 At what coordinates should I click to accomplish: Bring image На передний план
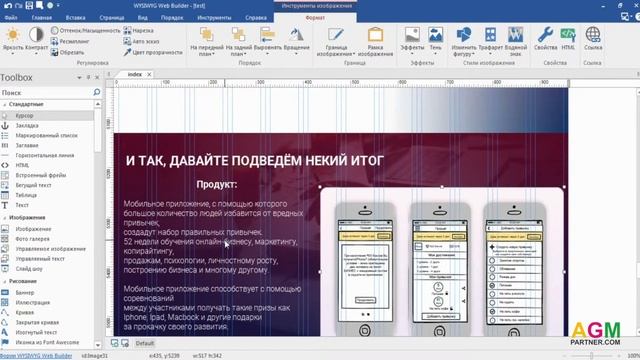pos(207,41)
